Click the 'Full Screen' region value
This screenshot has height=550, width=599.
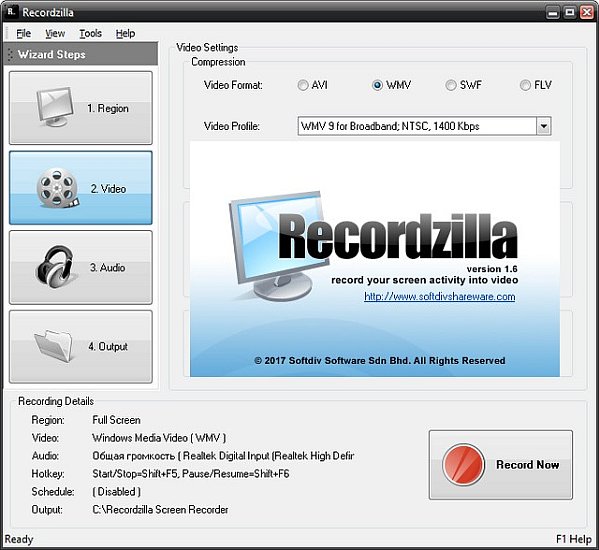(116, 420)
